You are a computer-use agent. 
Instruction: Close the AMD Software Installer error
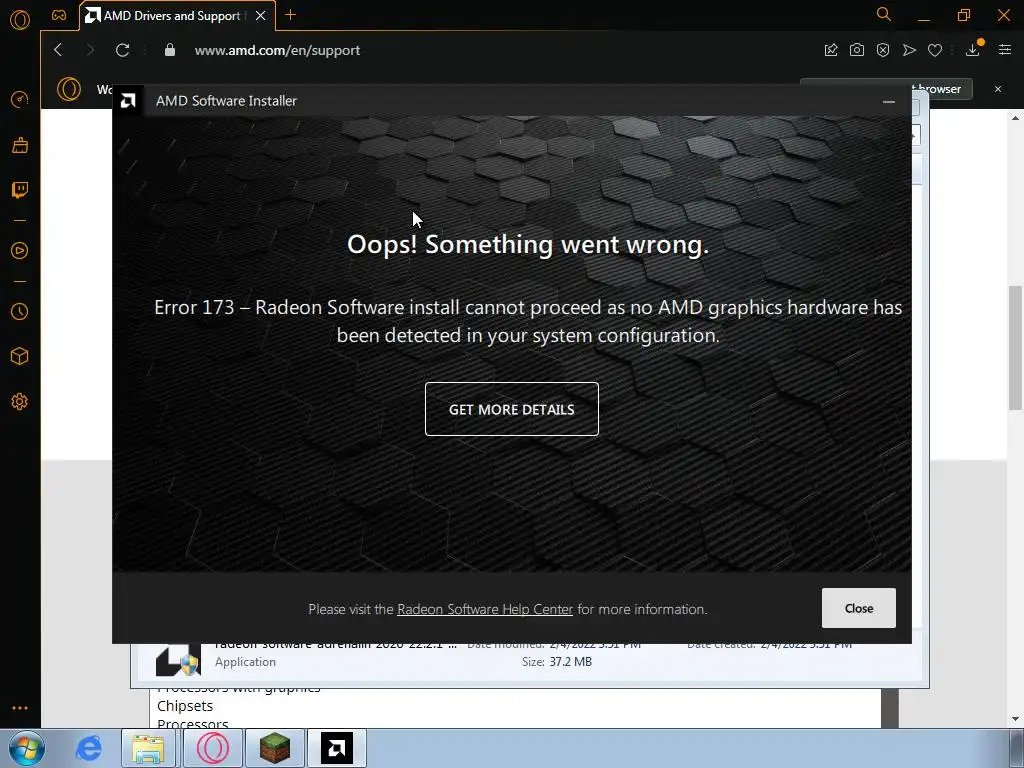click(859, 608)
